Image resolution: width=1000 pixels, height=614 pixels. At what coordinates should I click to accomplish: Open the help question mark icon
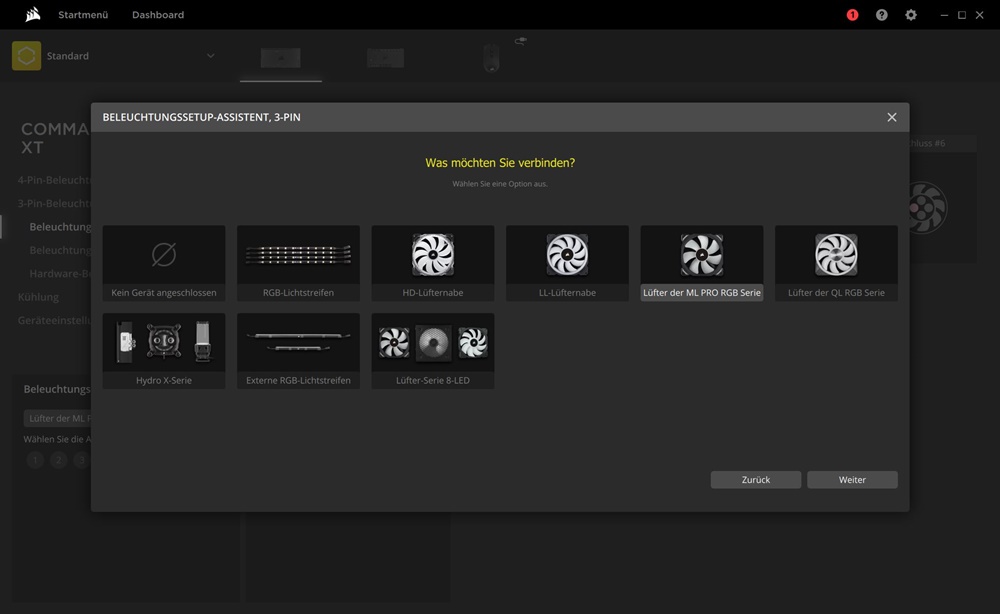[x=881, y=15]
